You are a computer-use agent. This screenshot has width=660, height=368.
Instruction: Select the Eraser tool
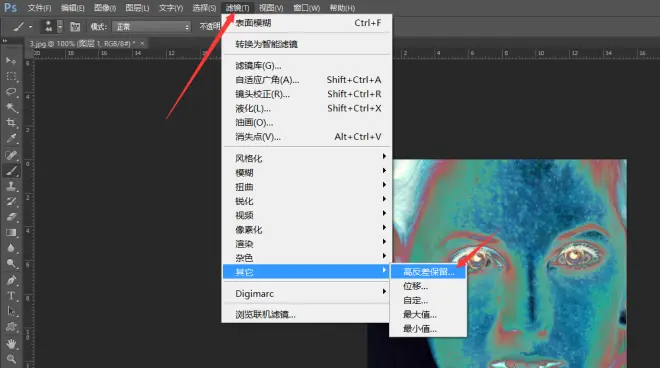tap(11, 217)
